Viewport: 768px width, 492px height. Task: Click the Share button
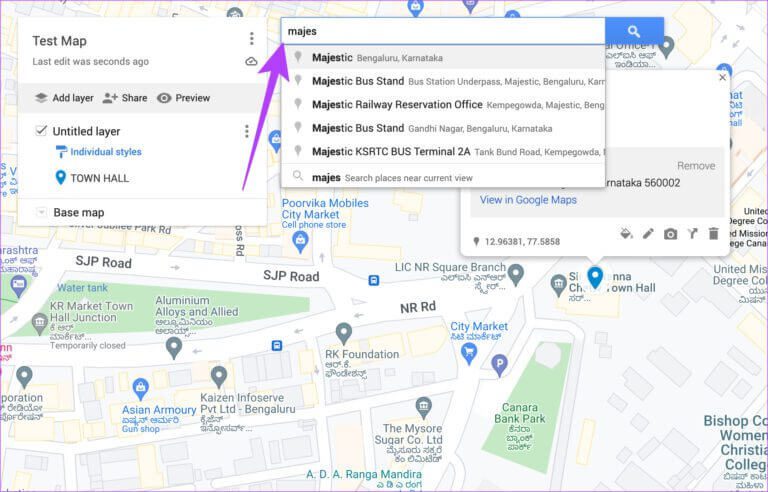point(125,98)
